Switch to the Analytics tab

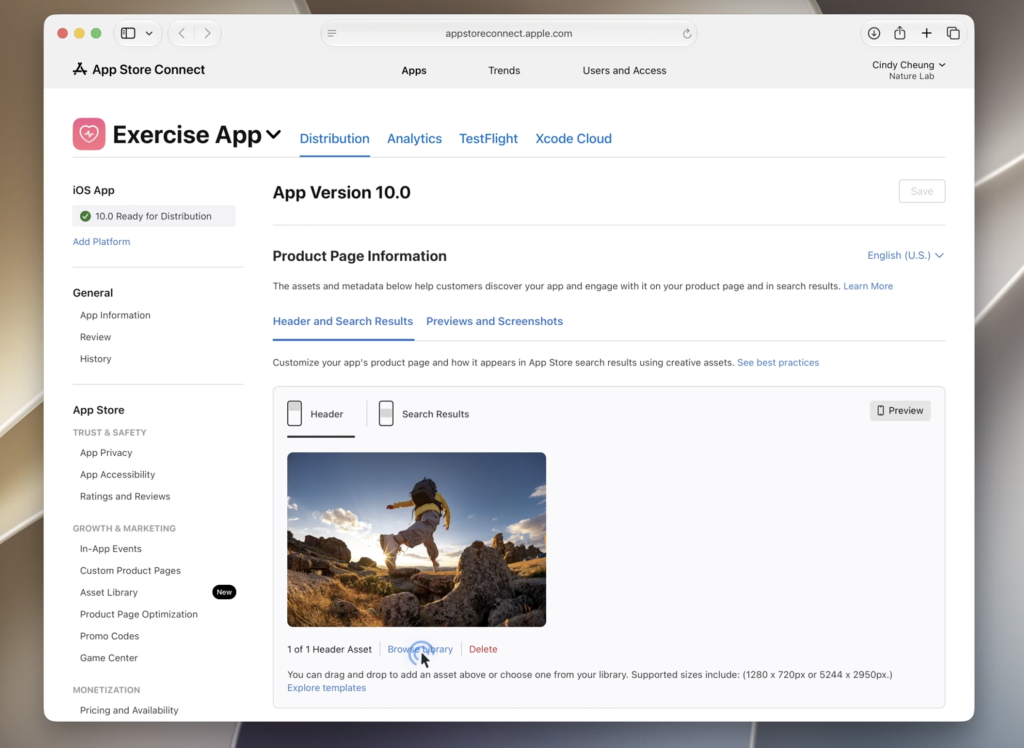point(414,138)
